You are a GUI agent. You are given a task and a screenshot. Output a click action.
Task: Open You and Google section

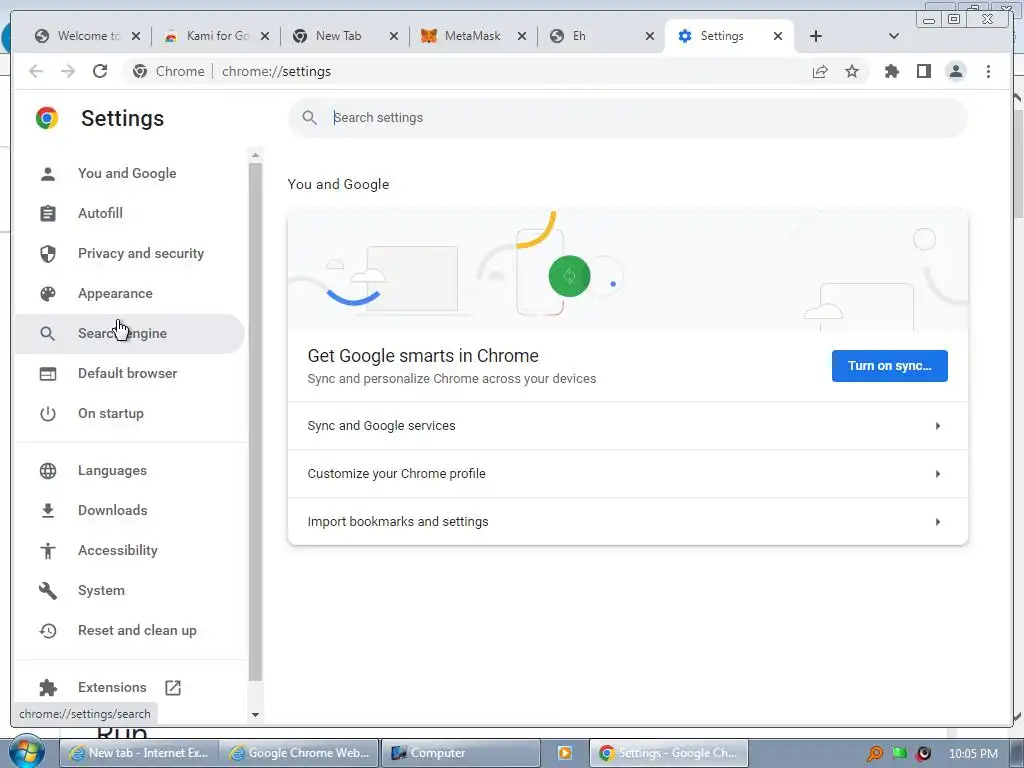[x=129, y=173]
